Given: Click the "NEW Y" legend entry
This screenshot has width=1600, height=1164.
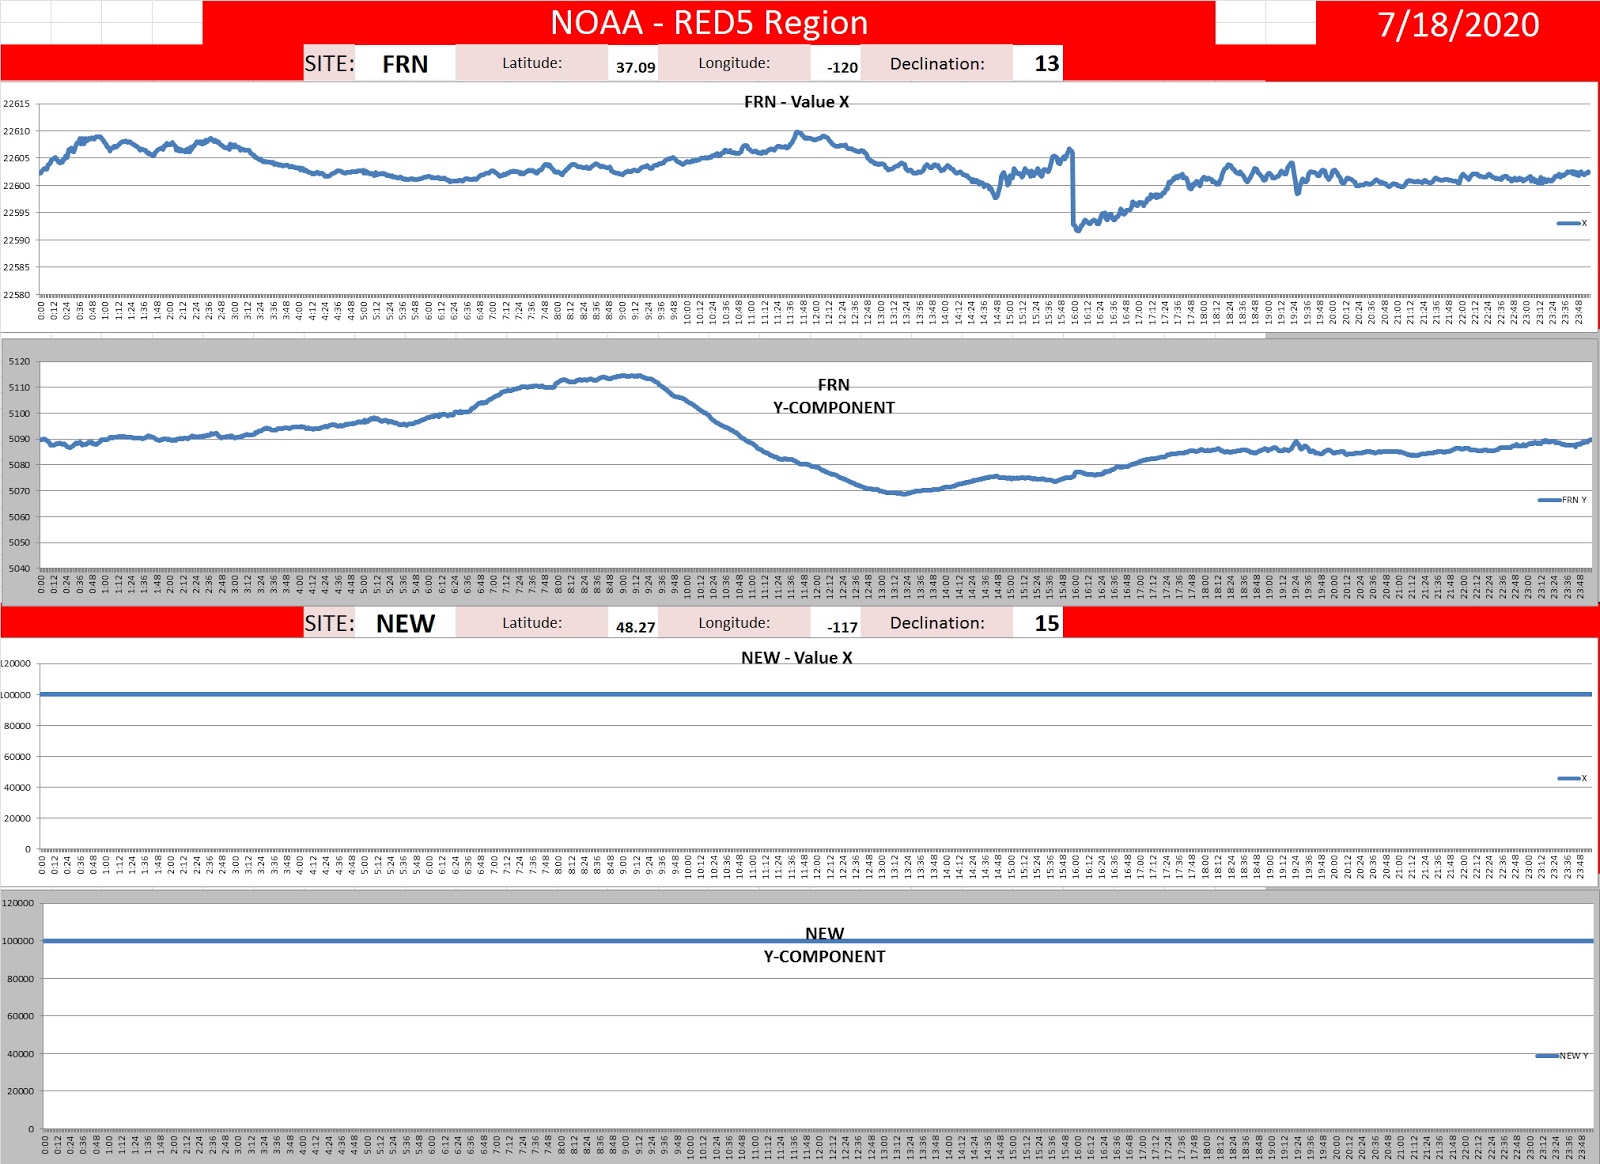Looking at the screenshot, I should [x=1562, y=1056].
